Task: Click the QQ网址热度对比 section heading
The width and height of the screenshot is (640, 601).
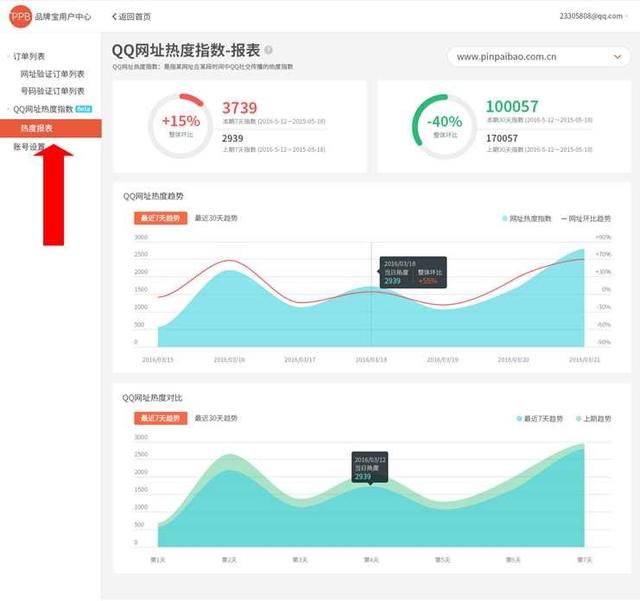Action: pos(152,398)
